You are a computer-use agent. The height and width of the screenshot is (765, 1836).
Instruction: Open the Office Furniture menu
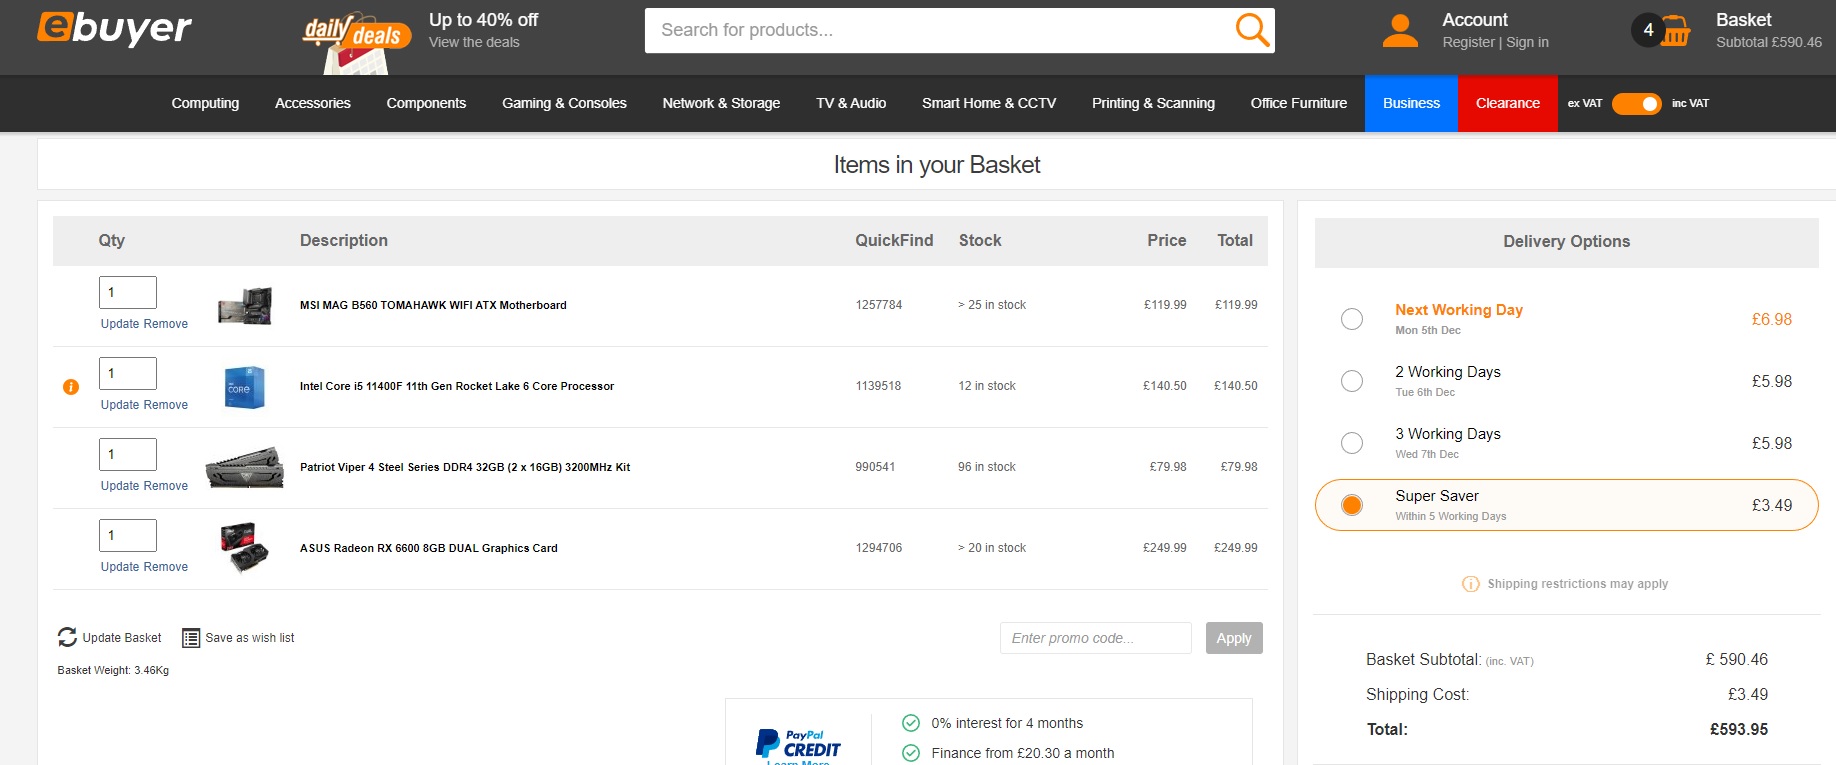point(1299,103)
